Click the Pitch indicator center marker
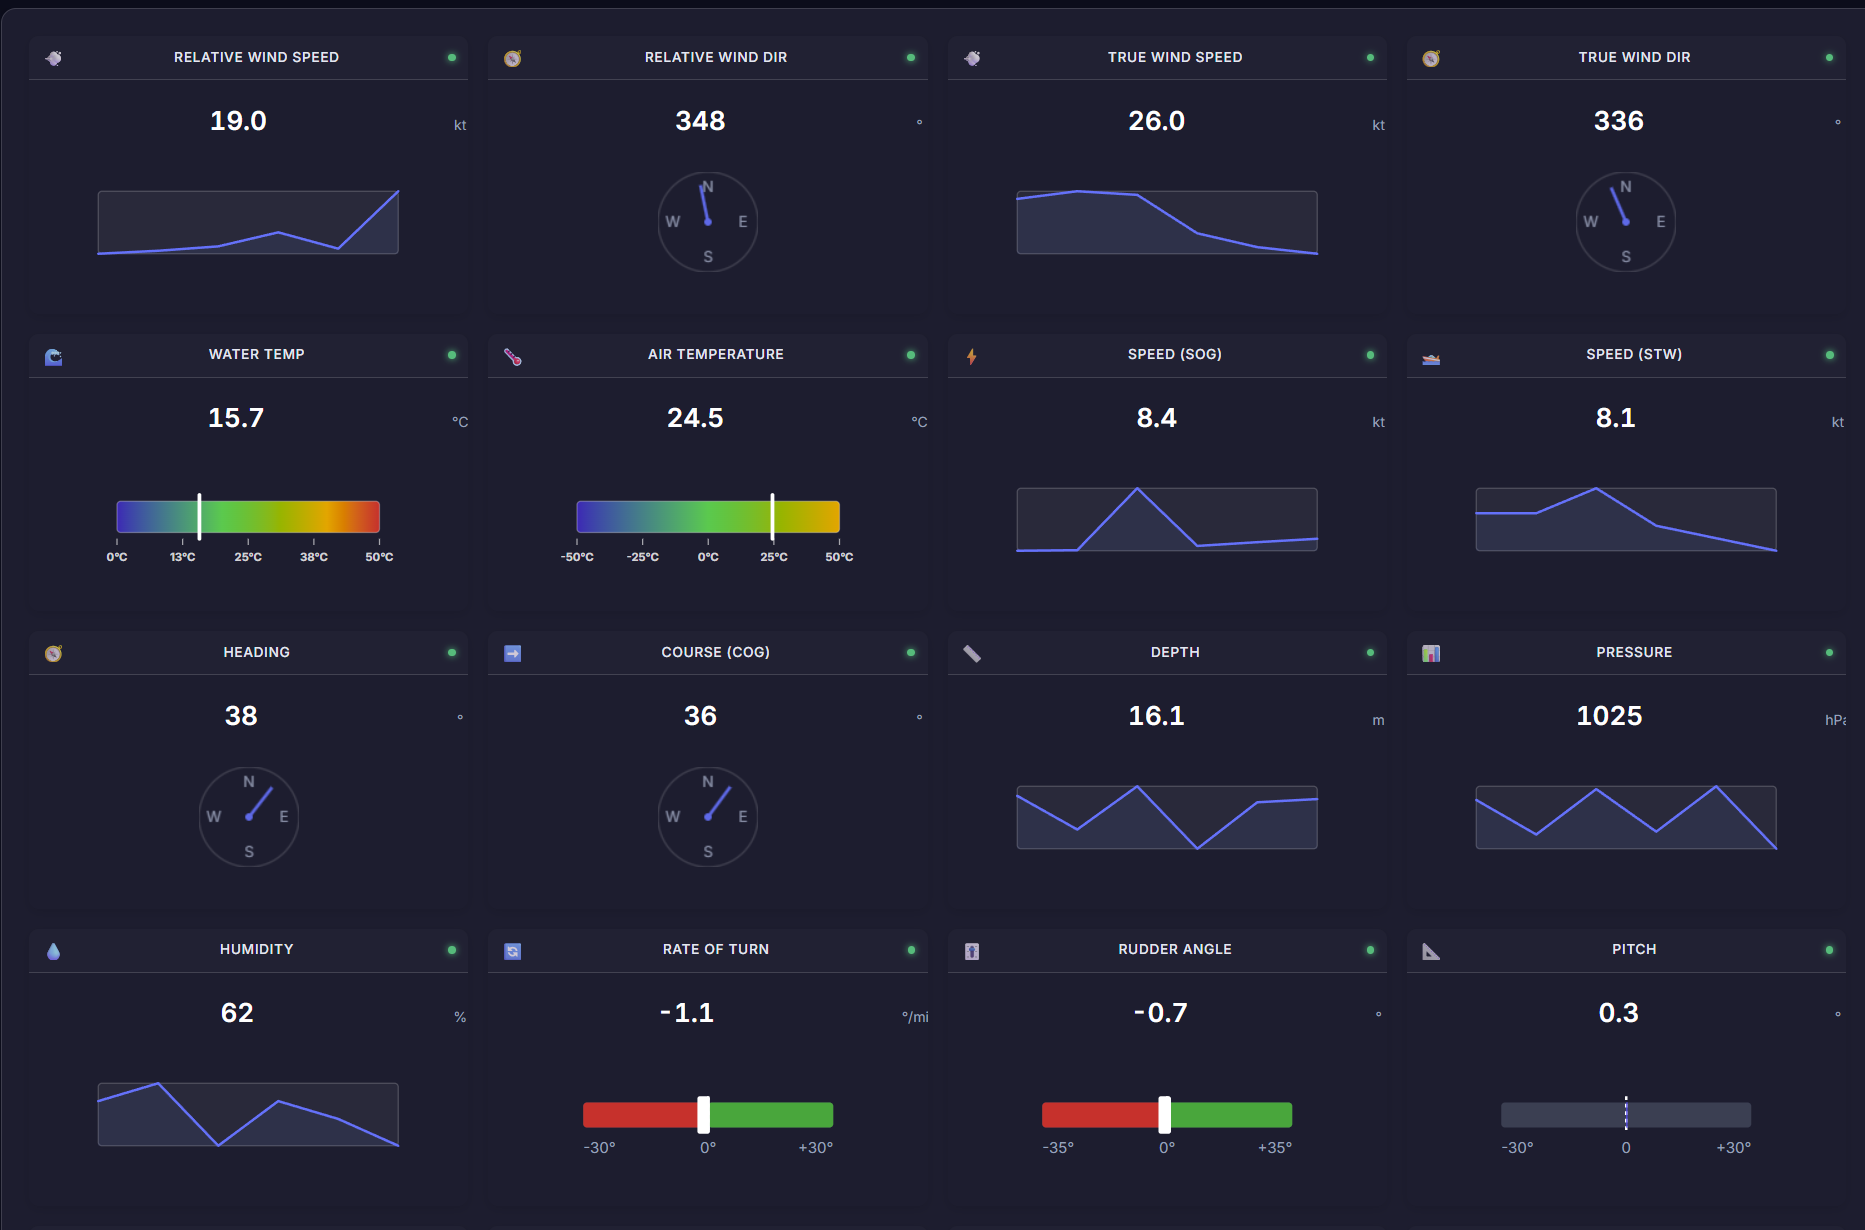The height and width of the screenshot is (1230, 1865). point(1626,1114)
